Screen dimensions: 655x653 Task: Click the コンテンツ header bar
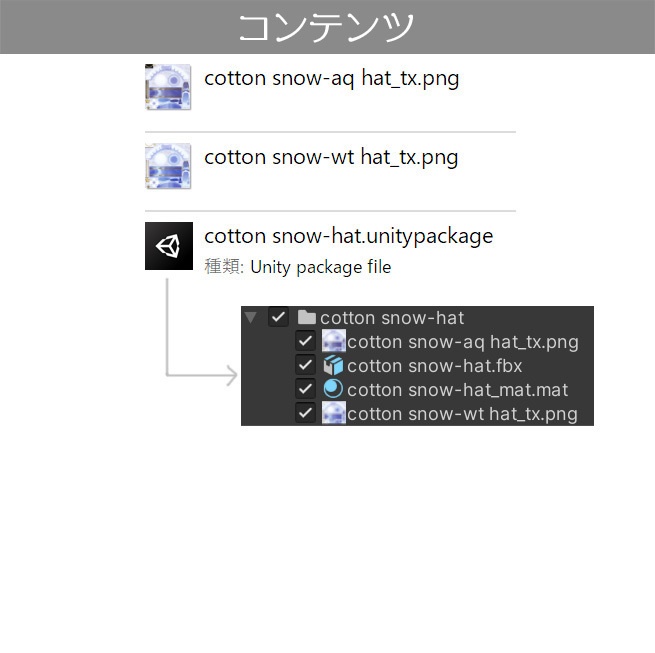[327, 27]
